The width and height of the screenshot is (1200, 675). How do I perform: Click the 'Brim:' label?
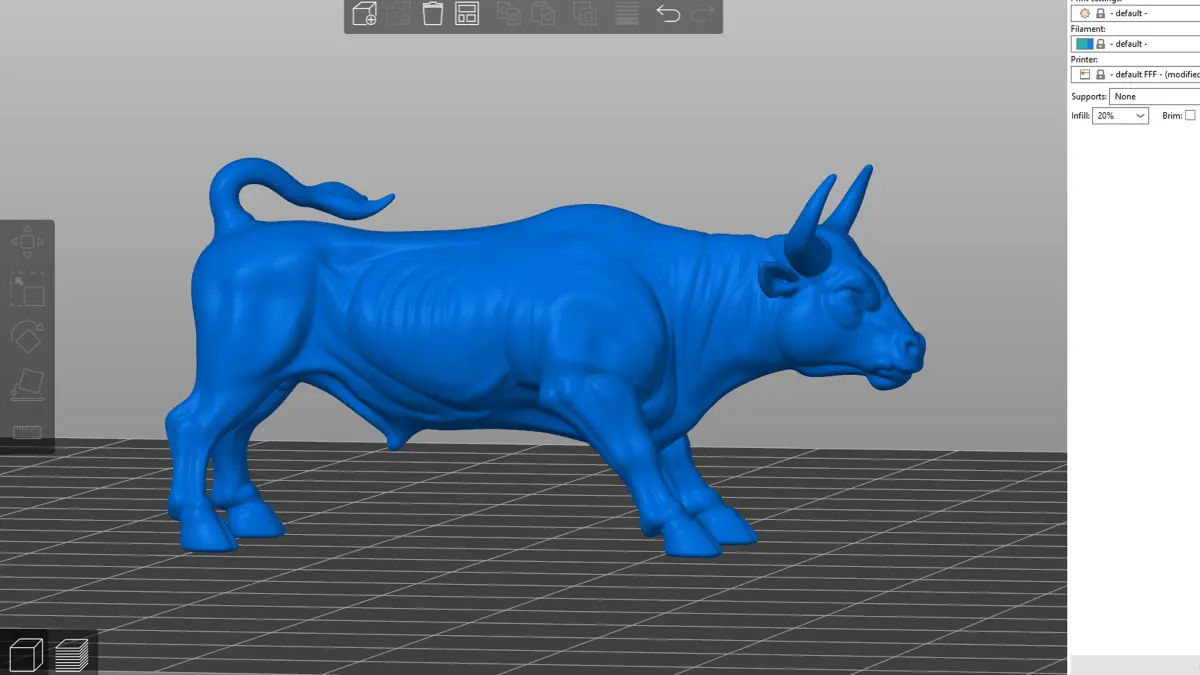tap(1171, 116)
